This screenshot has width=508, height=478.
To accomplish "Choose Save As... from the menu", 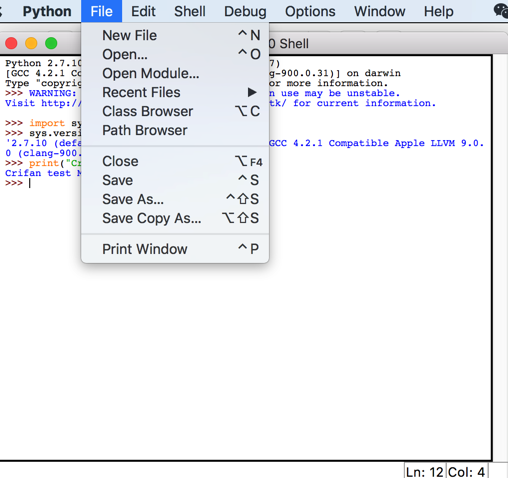I will [175, 199].
